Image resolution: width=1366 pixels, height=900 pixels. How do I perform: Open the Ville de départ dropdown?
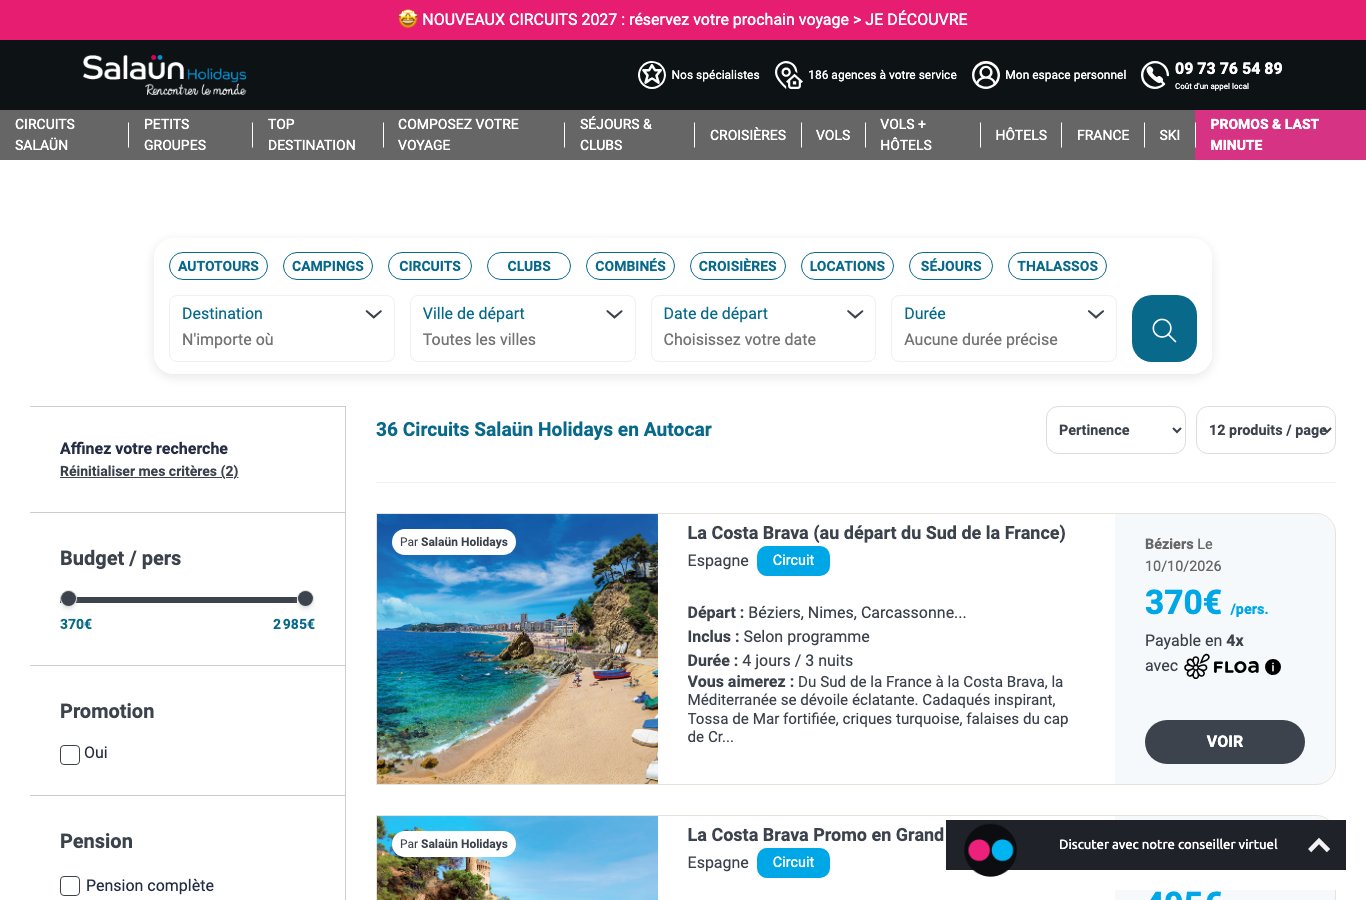(523, 328)
